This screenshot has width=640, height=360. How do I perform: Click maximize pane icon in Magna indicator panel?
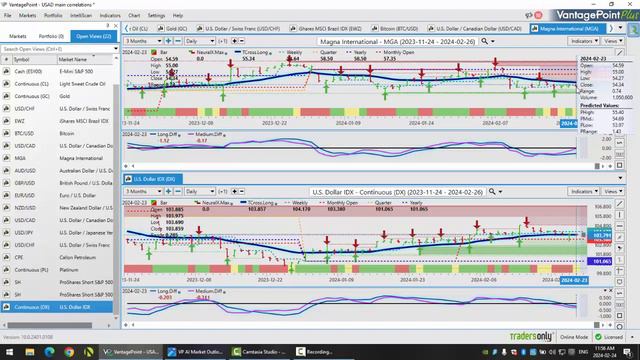[620, 165]
